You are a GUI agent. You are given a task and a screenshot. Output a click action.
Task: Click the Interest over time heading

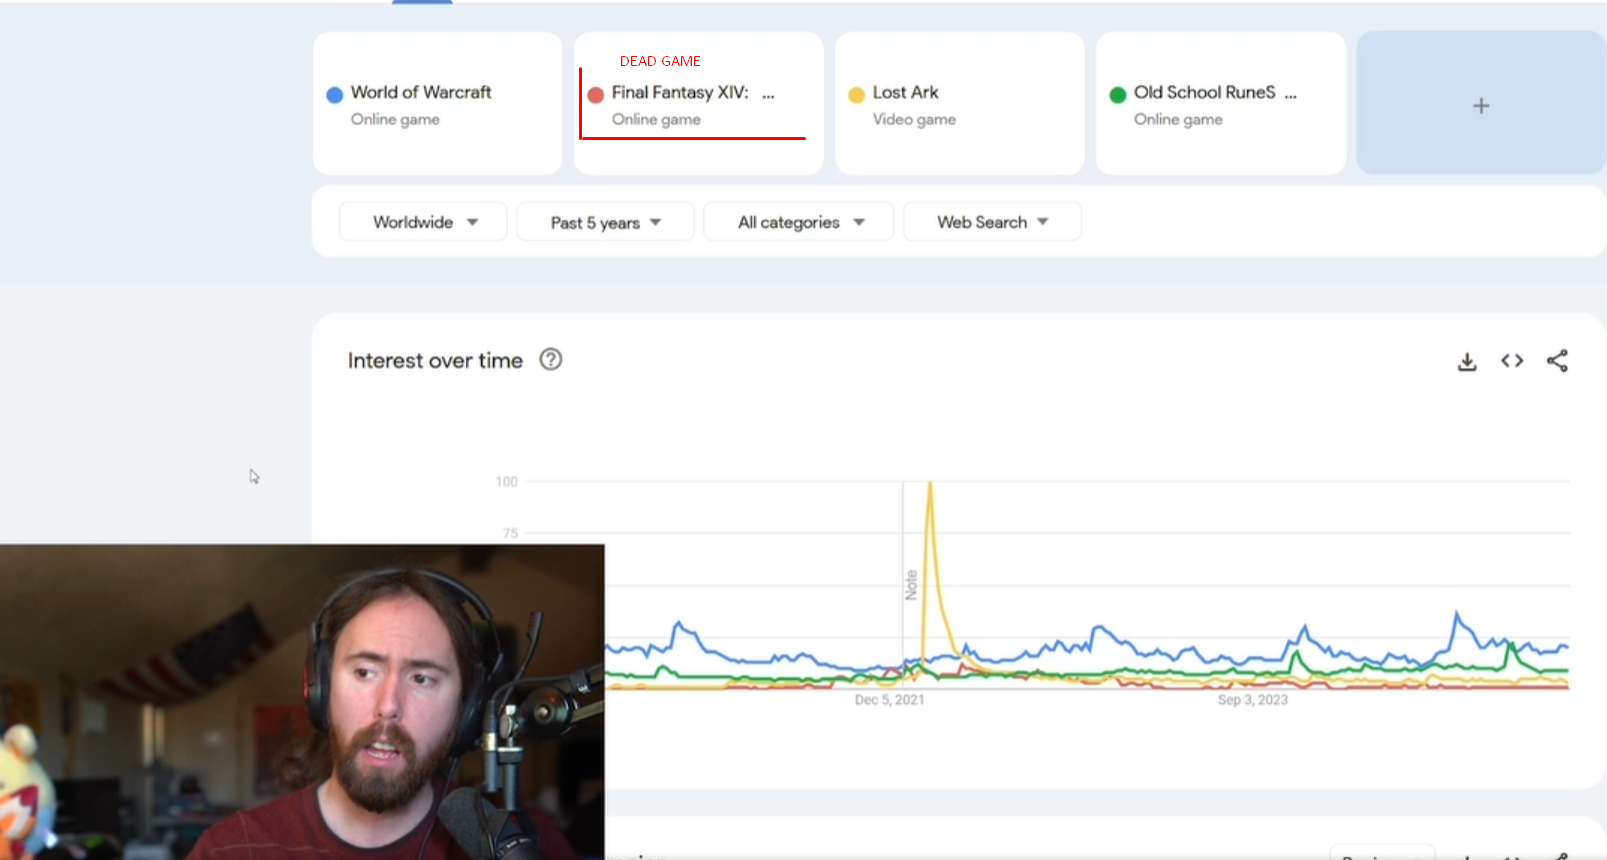click(x=435, y=360)
